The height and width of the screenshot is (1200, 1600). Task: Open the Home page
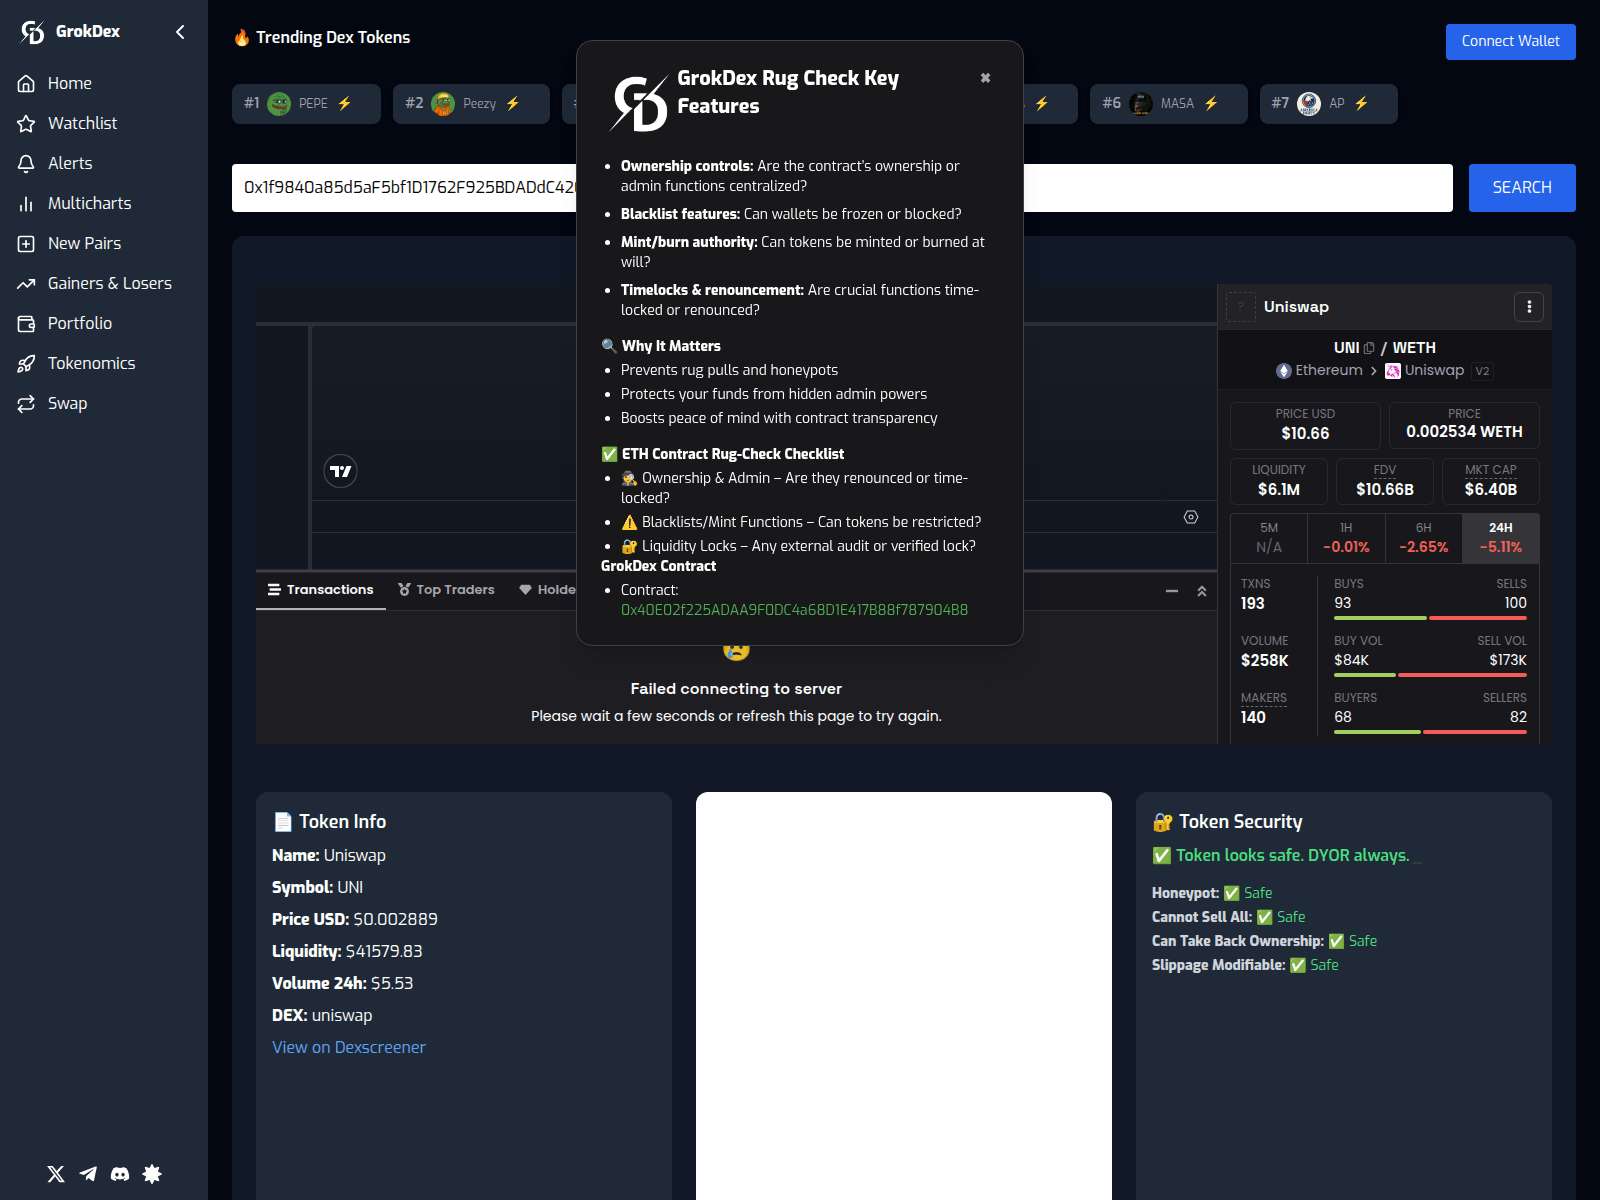69,83
